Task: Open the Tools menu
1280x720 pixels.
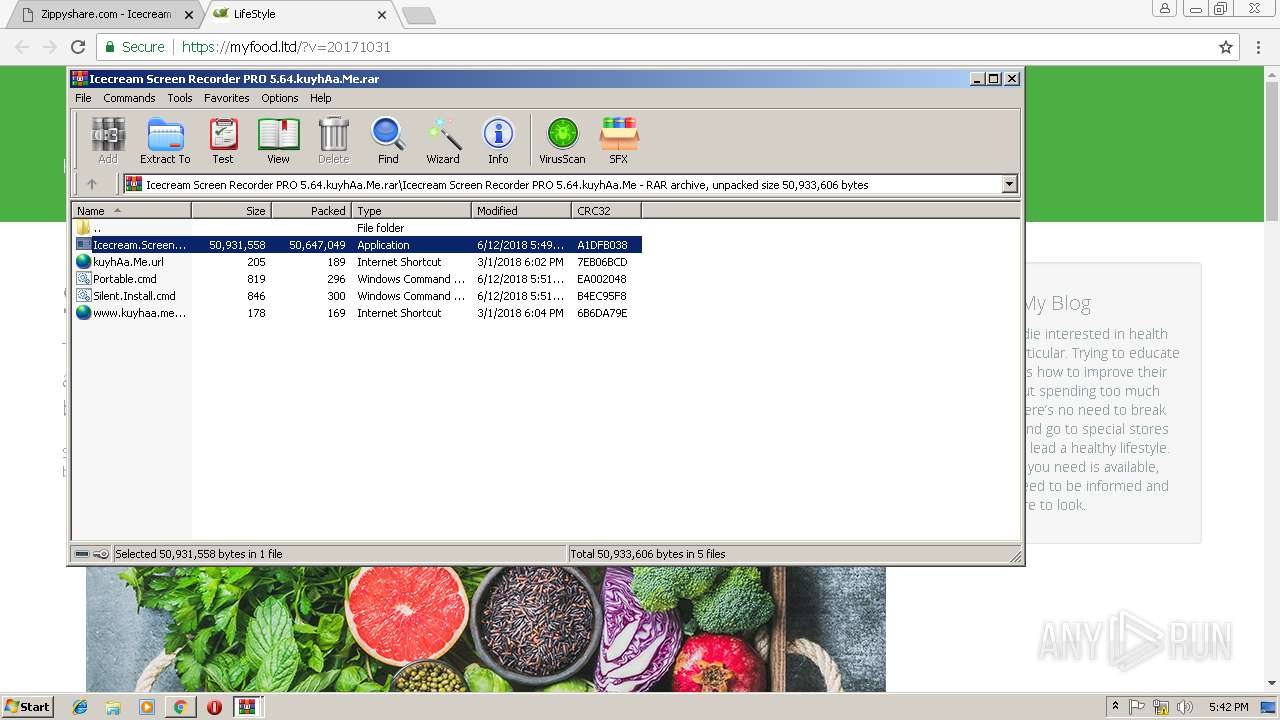Action: 180,98
